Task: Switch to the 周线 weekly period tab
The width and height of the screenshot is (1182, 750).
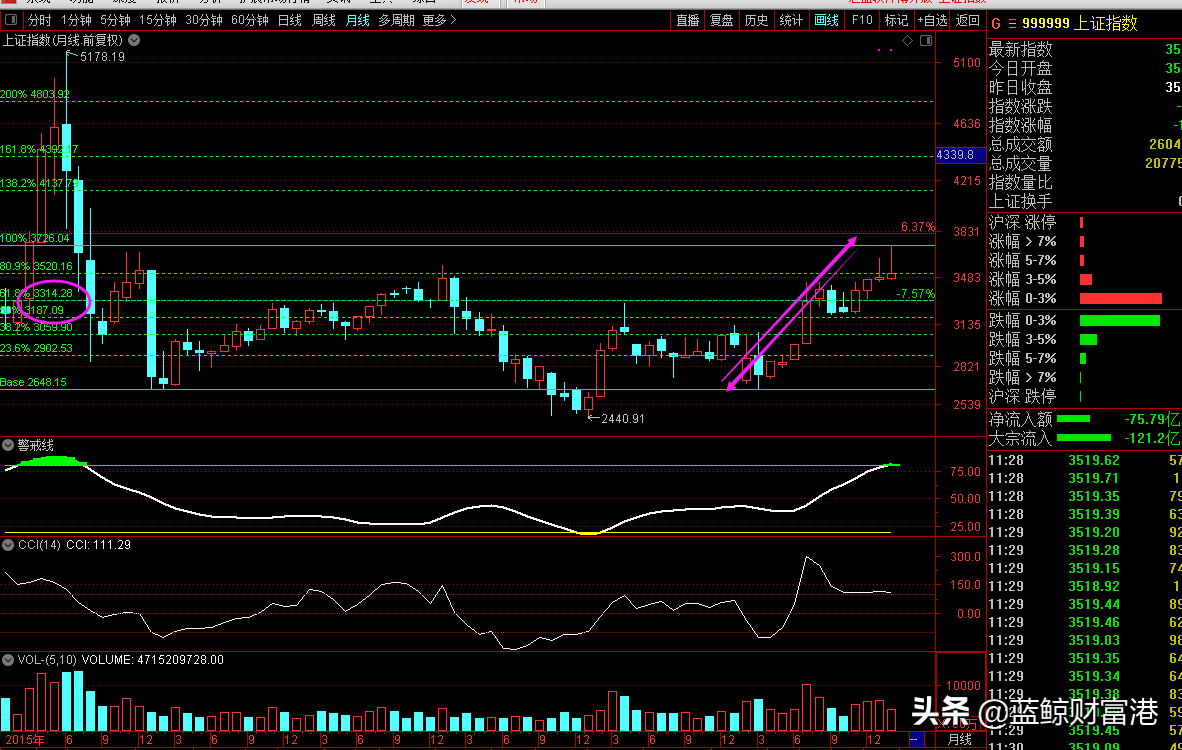Action: pyautogui.click(x=324, y=20)
